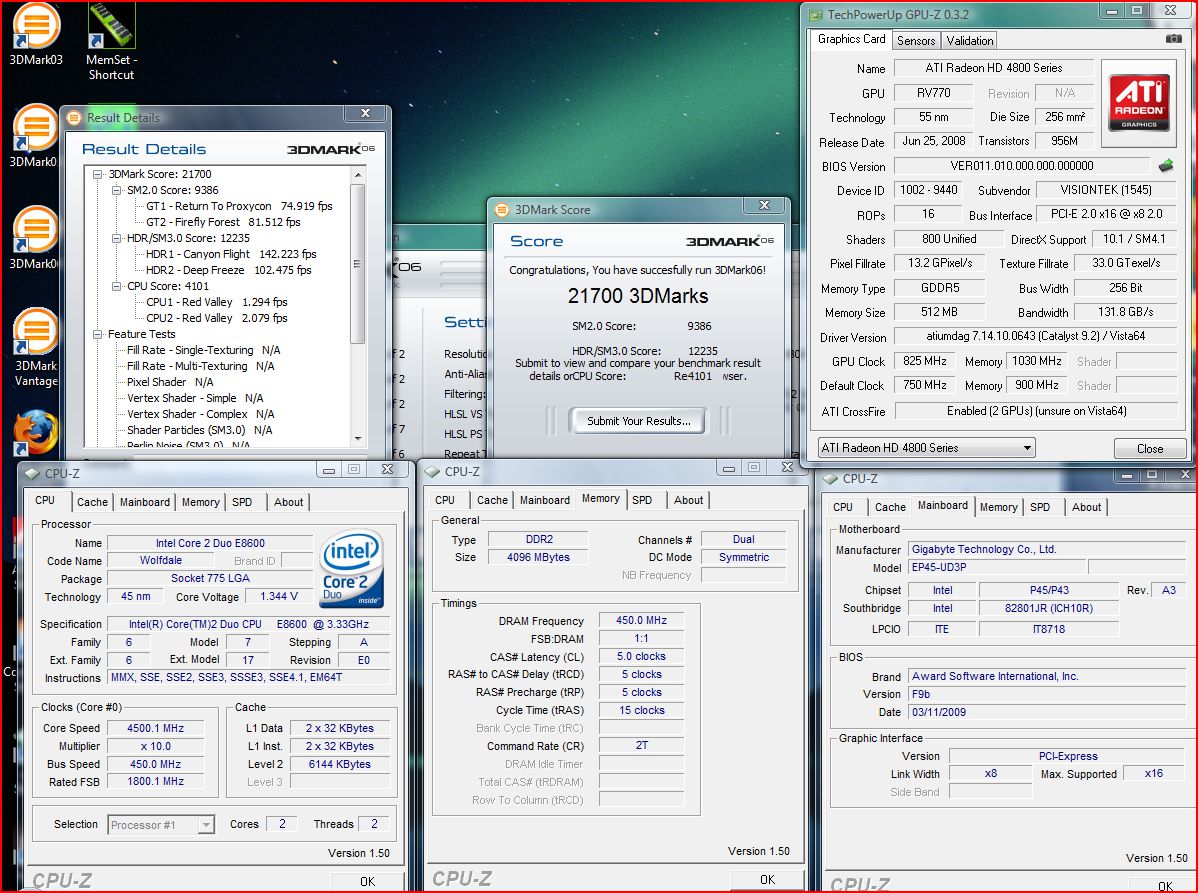Click the Result Details window icon

coord(74,118)
